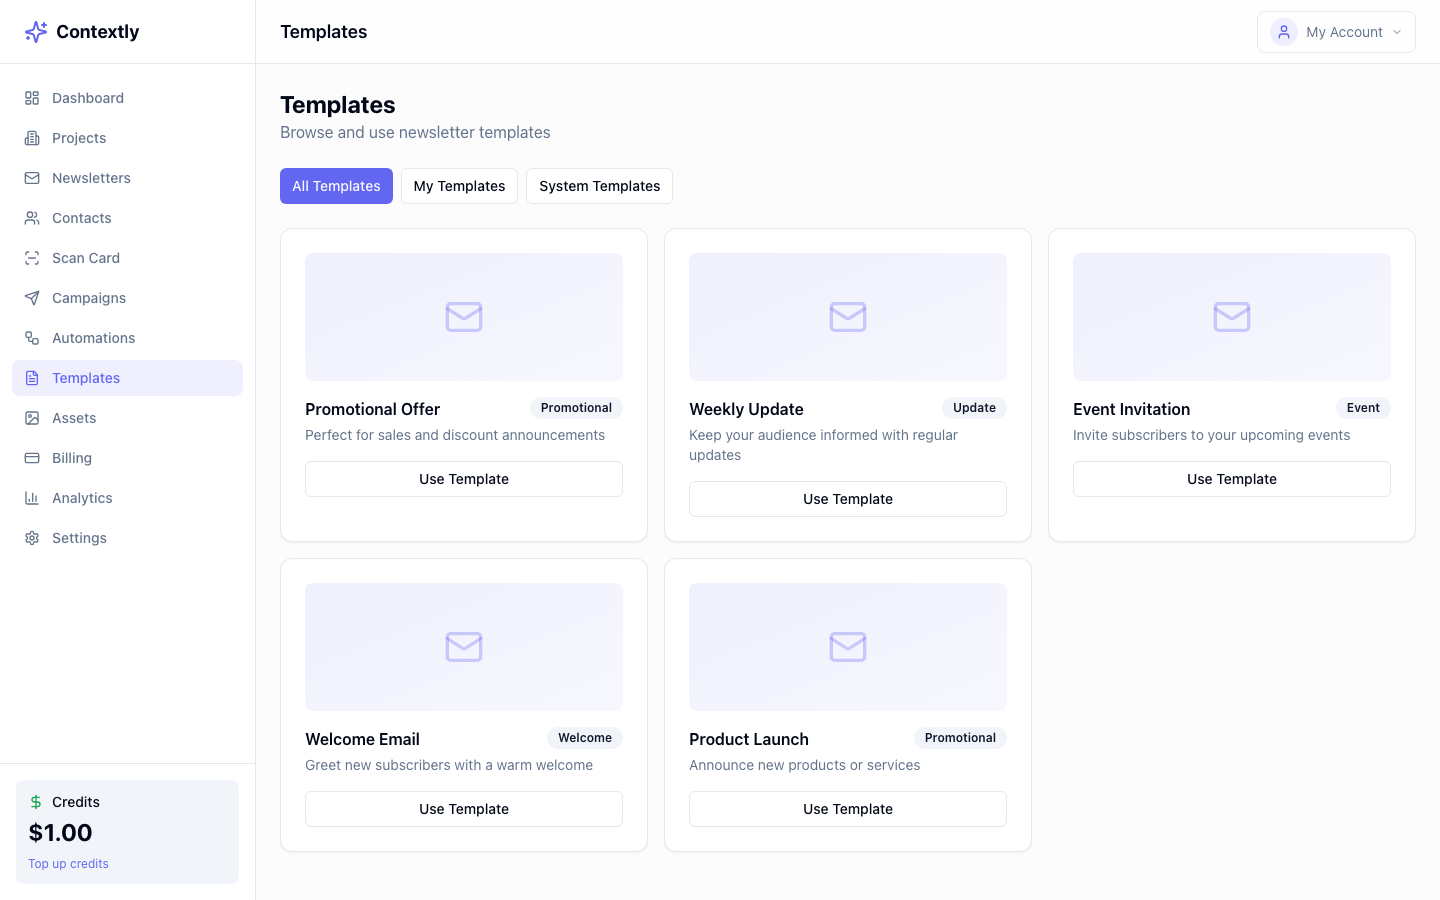1440x900 pixels.
Task: Click the Projects sidebar icon
Action: click(x=32, y=137)
